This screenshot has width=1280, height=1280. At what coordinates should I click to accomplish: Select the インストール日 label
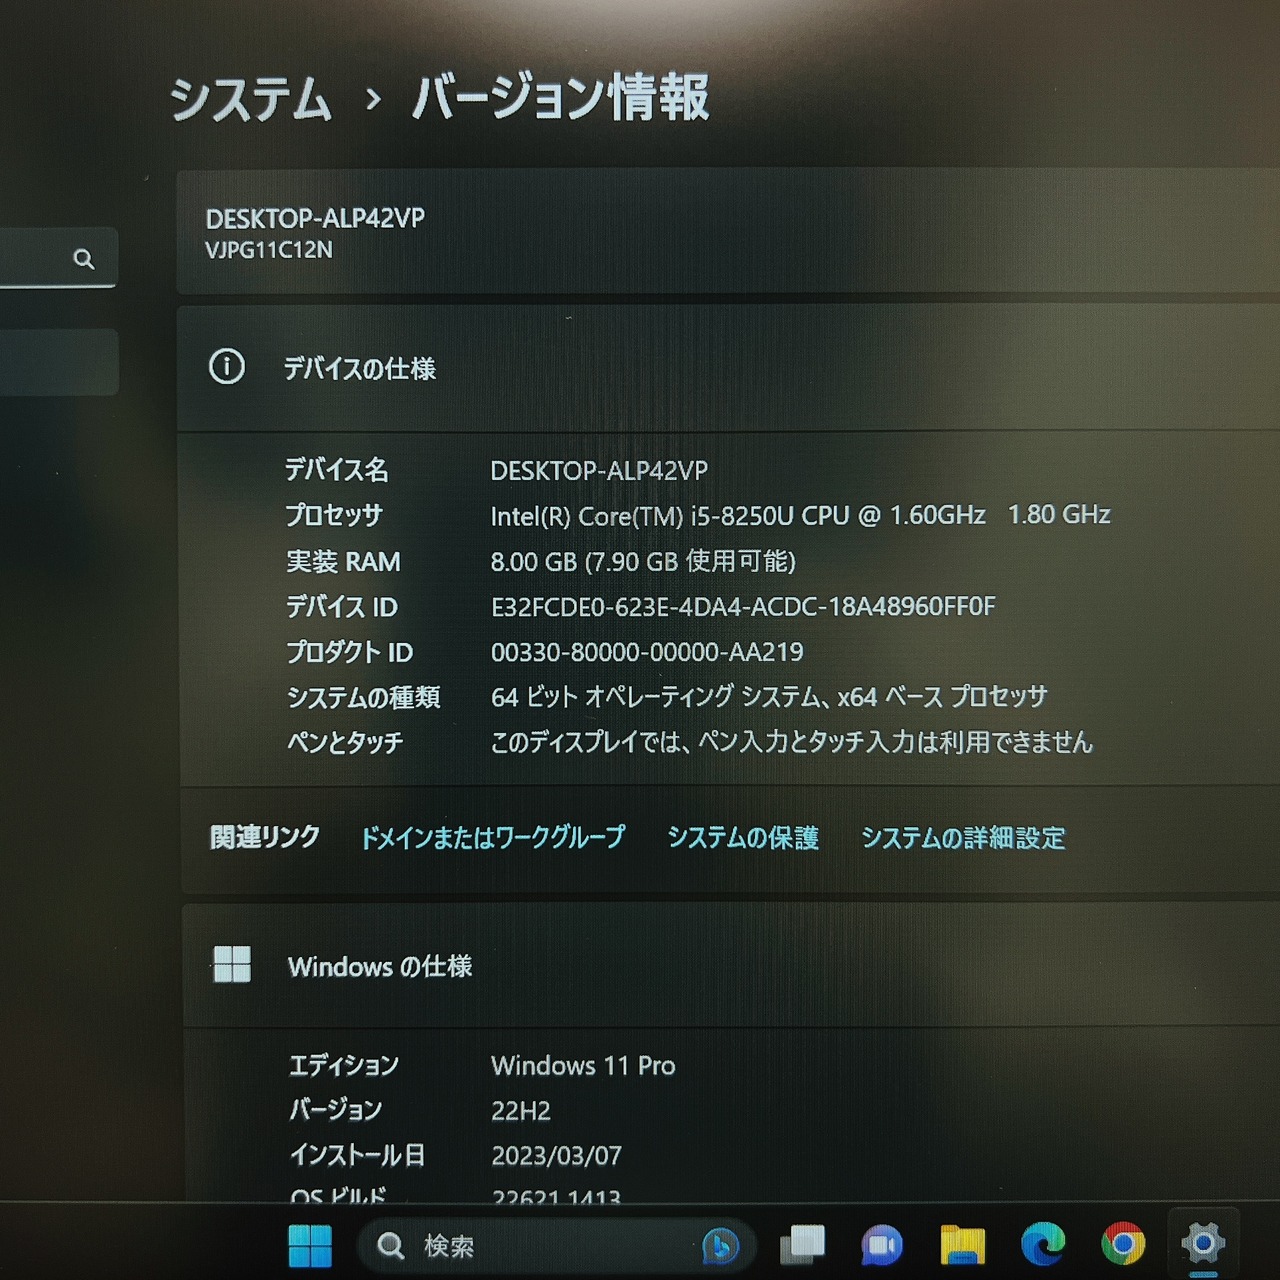pyautogui.click(x=357, y=1156)
